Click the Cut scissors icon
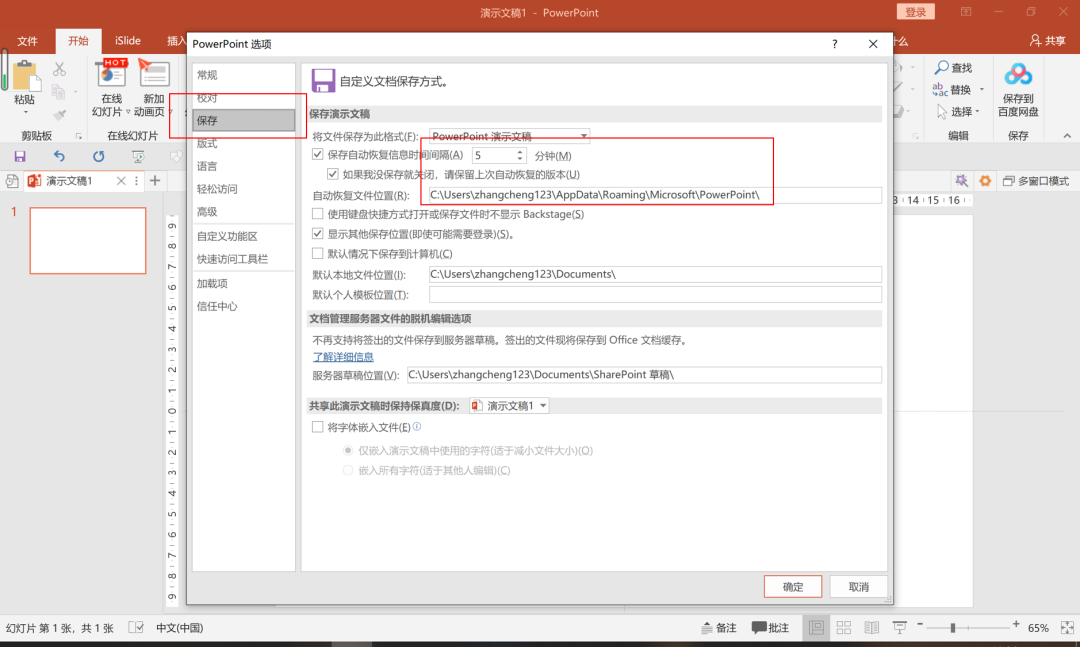The height and width of the screenshot is (647, 1080). click(59, 70)
